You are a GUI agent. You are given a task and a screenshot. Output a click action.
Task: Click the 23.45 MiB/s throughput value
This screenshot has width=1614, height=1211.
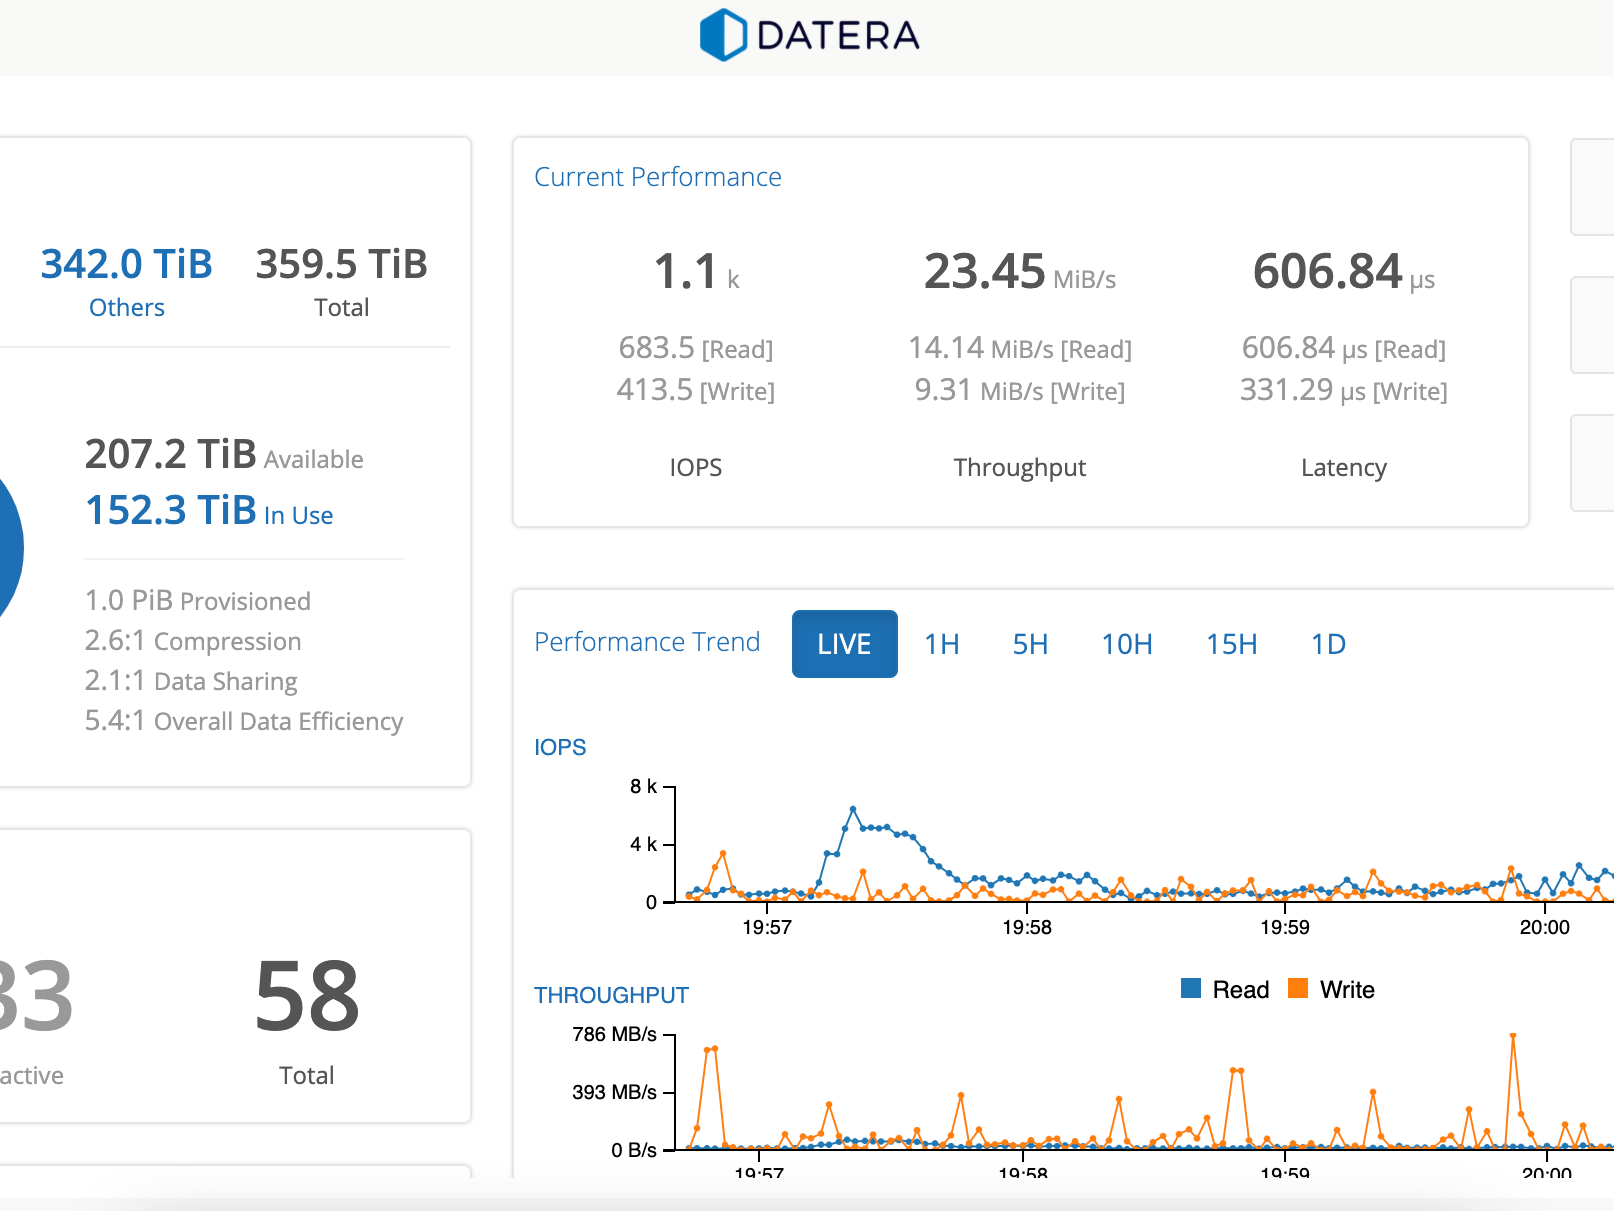tap(1020, 272)
